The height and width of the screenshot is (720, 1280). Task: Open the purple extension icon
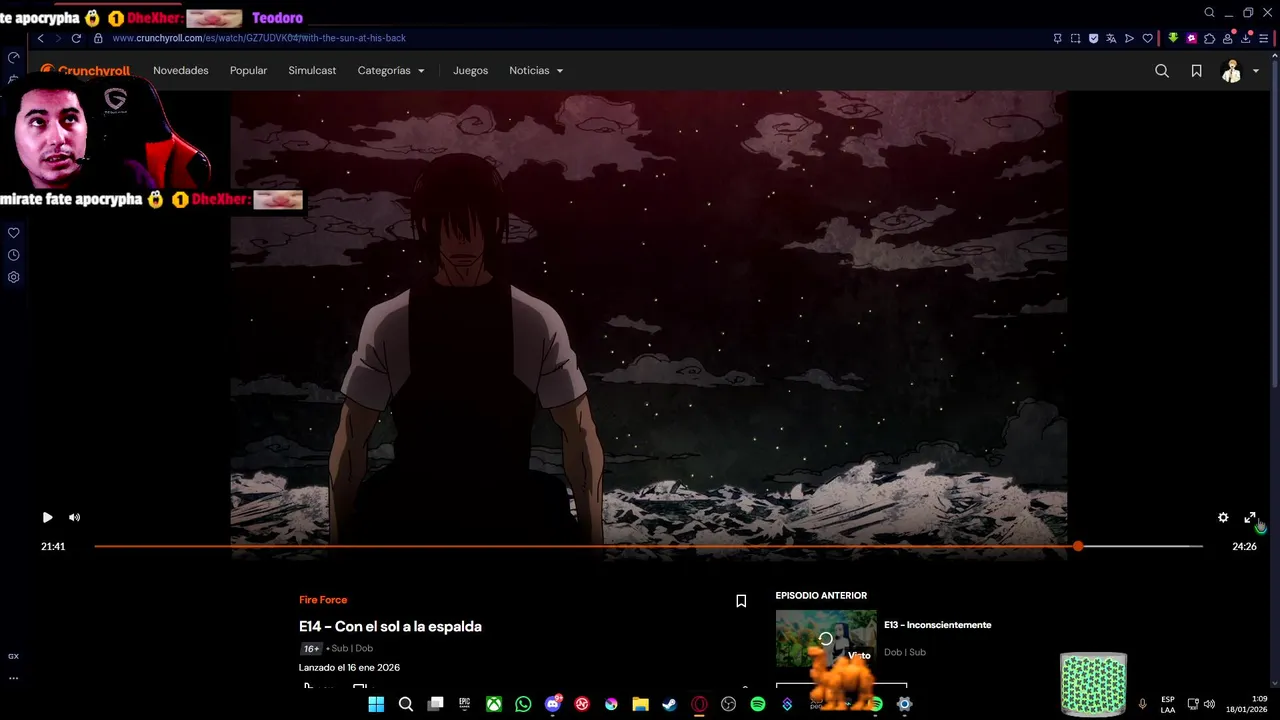(1191, 38)
